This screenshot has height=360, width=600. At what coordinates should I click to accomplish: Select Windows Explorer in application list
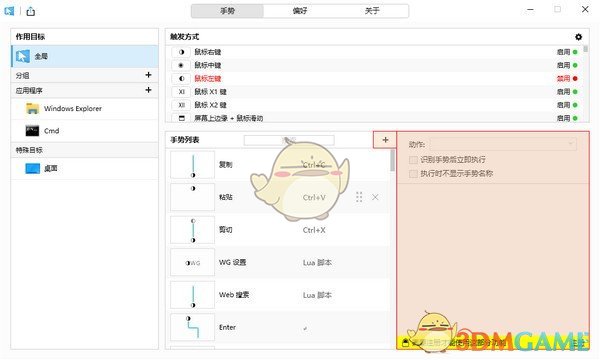pyautogui.click(x=85, y=109)
